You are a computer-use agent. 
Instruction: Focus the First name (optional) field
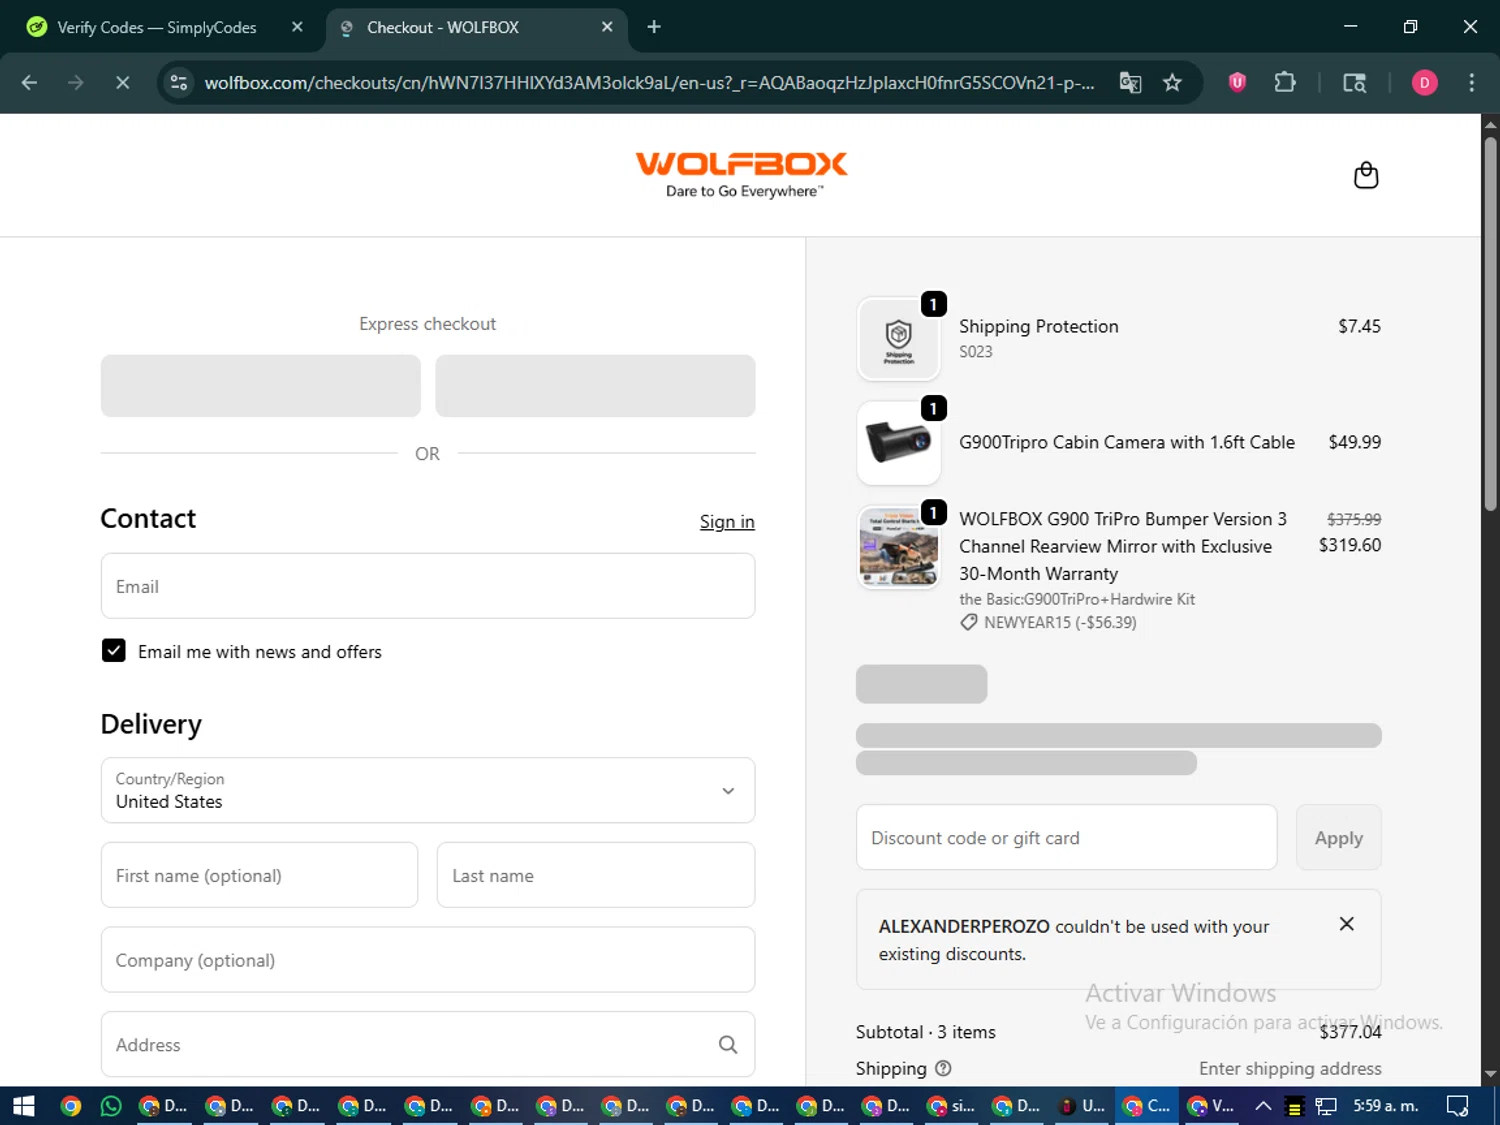[259, 875]
